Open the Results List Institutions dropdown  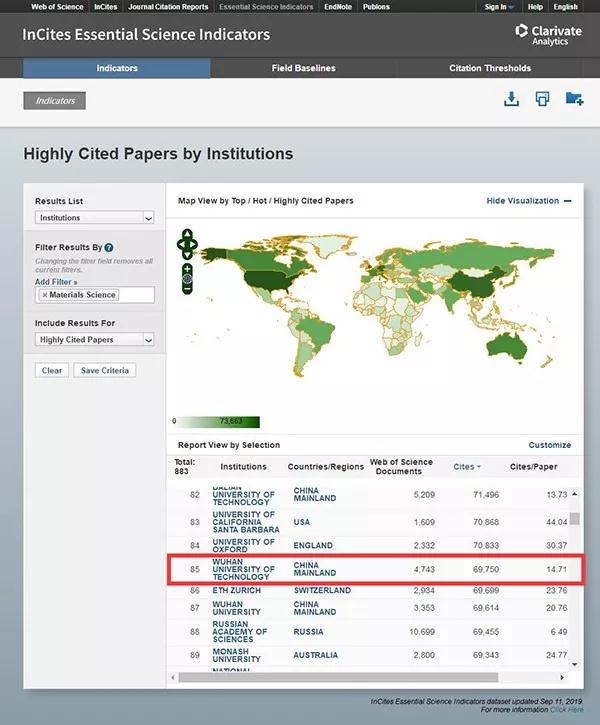[x=95, y=217]
